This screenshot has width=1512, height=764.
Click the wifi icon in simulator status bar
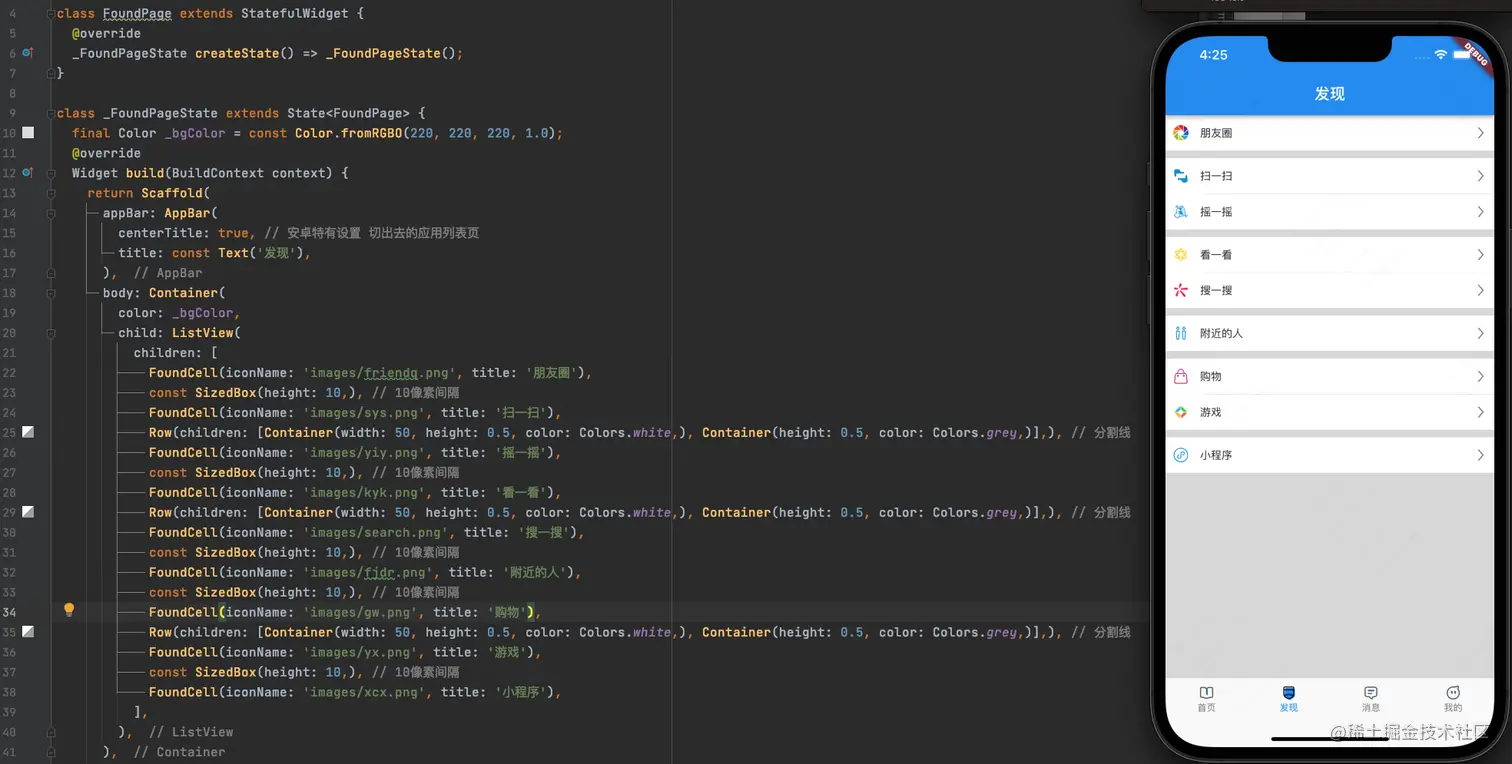coord(1440,54)
